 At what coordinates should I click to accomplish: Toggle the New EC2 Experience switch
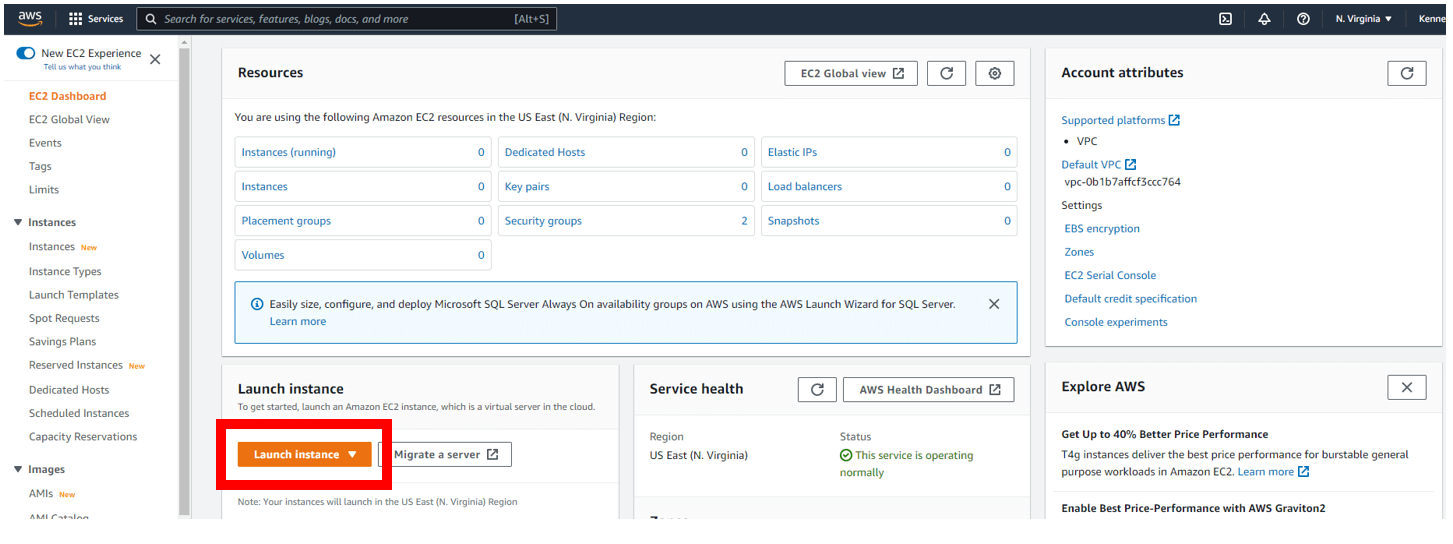click(26, 53)
